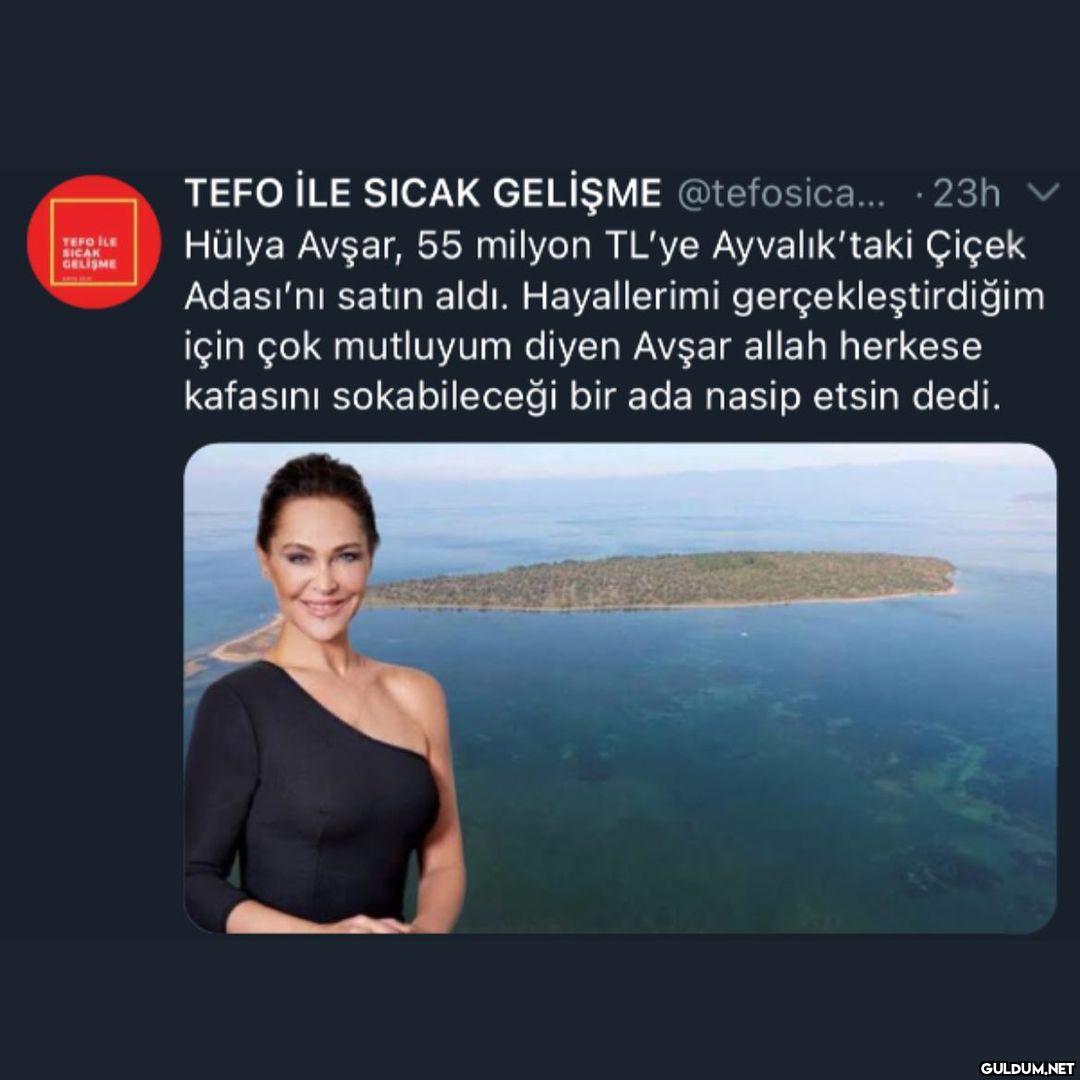Click the yellow square logo inside the avatar
The width and height of the screenshot is (1080, 1080).
click(94, 242)
